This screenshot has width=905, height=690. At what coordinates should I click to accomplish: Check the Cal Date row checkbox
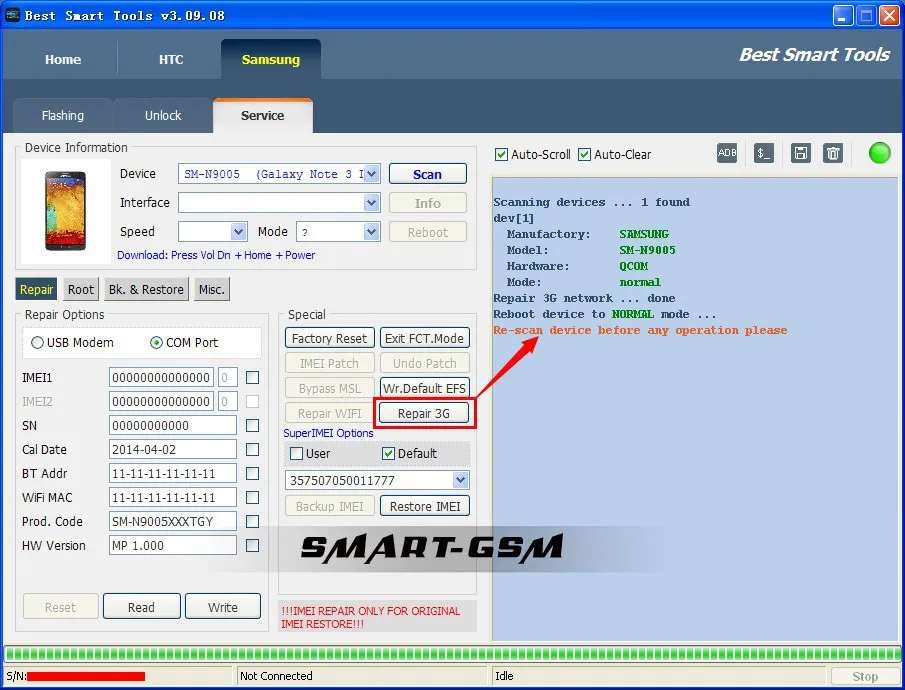tap(252, 449)
